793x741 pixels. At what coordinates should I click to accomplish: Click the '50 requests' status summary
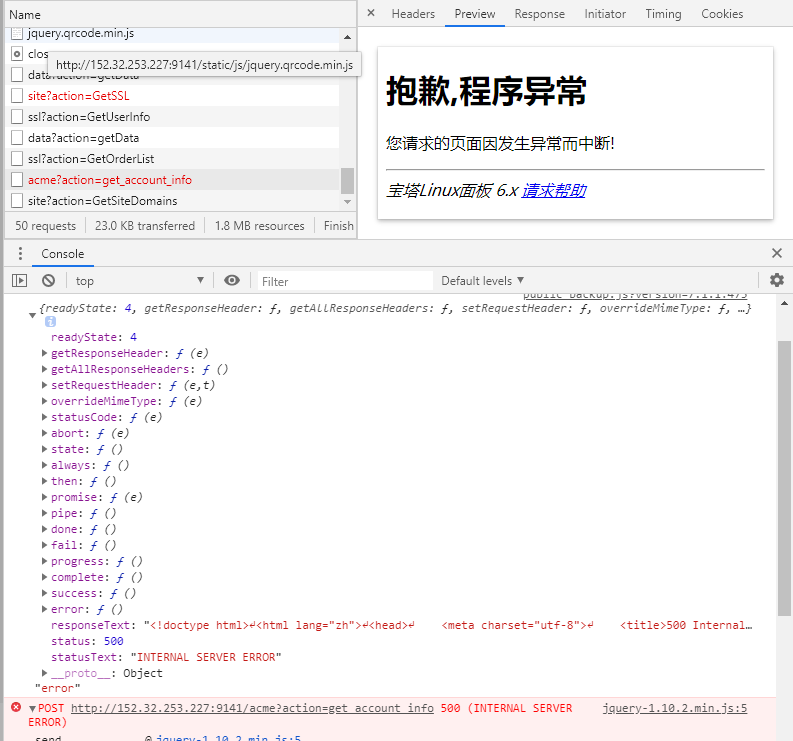click(46, 226)
